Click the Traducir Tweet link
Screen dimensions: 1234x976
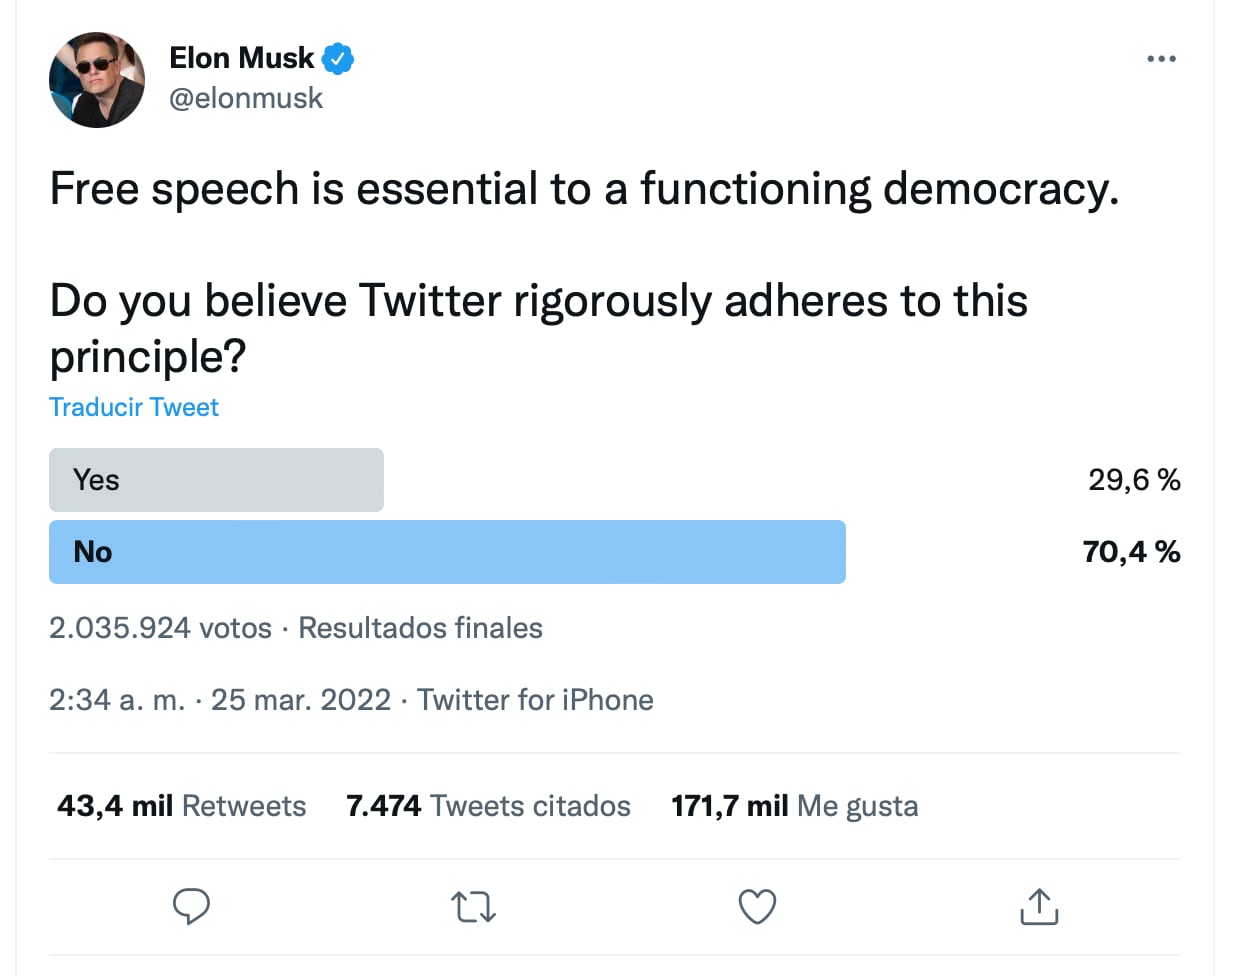click(x=133, y=407)
